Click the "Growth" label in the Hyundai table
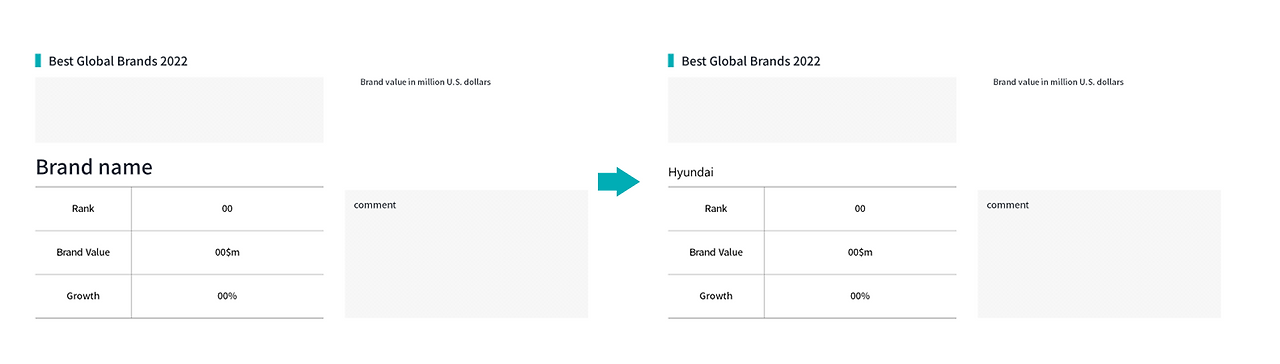The height and width of the screenshot is (364, 1280). [x=716, y=296]
